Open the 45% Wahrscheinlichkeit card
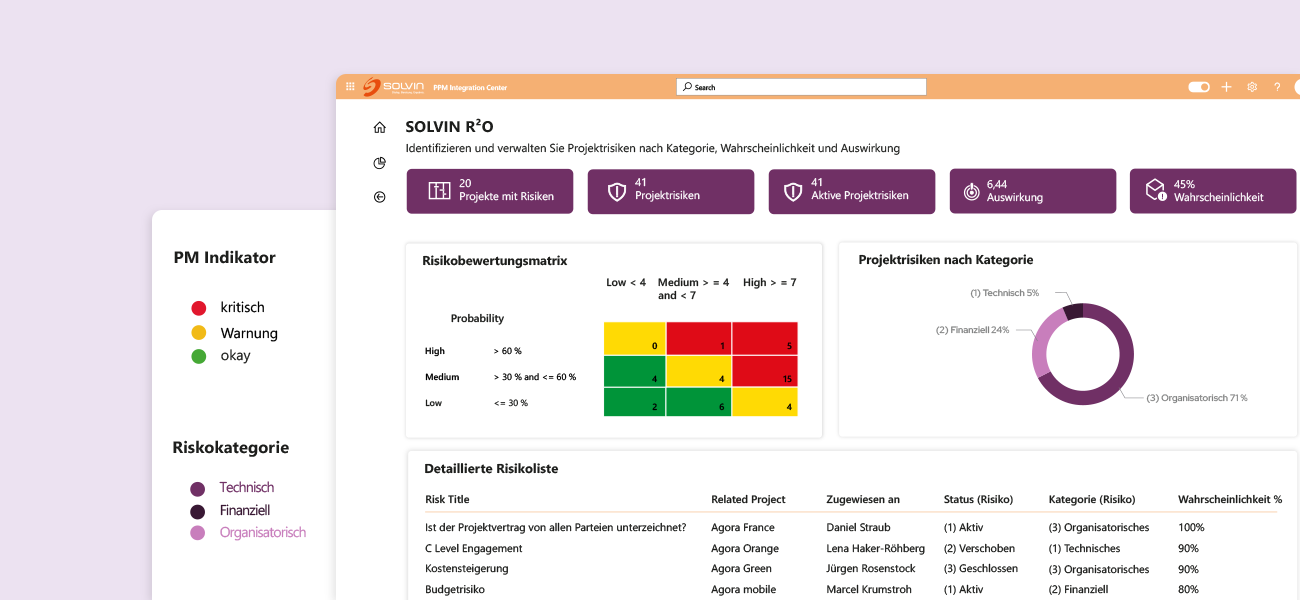This screenshot has width=1300, height=600. (x=1213, y=191)
